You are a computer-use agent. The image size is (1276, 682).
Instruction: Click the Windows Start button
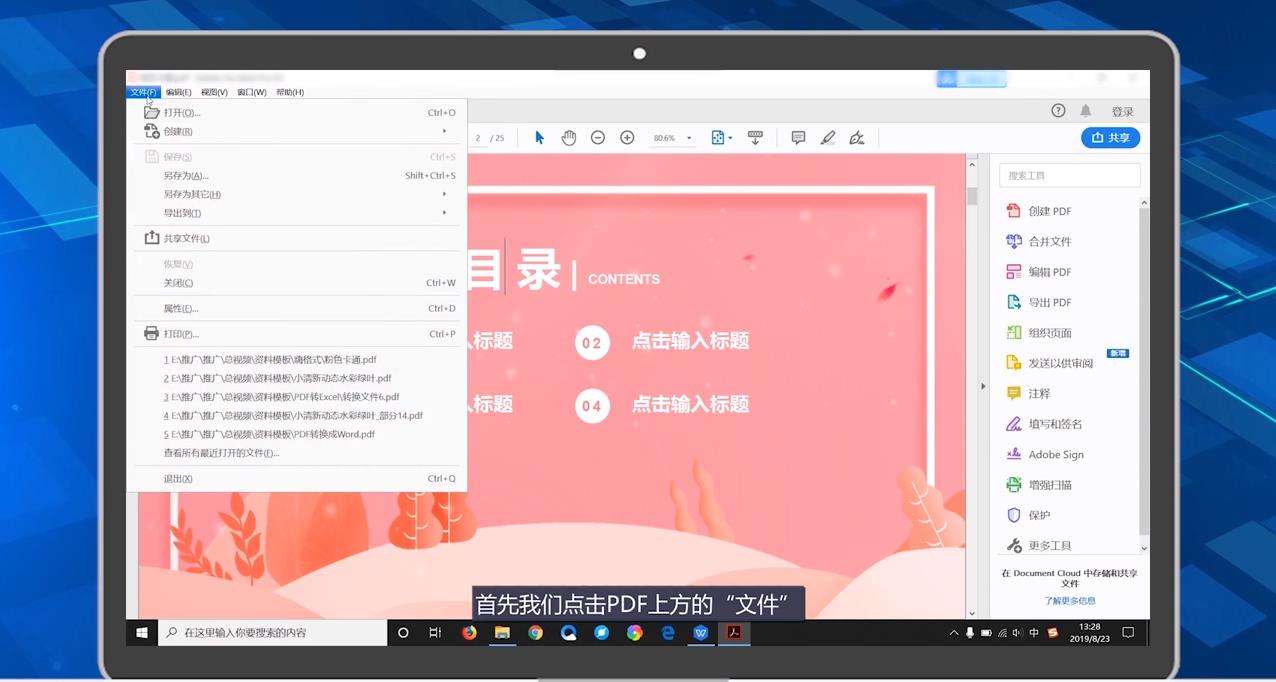point(142,633)
